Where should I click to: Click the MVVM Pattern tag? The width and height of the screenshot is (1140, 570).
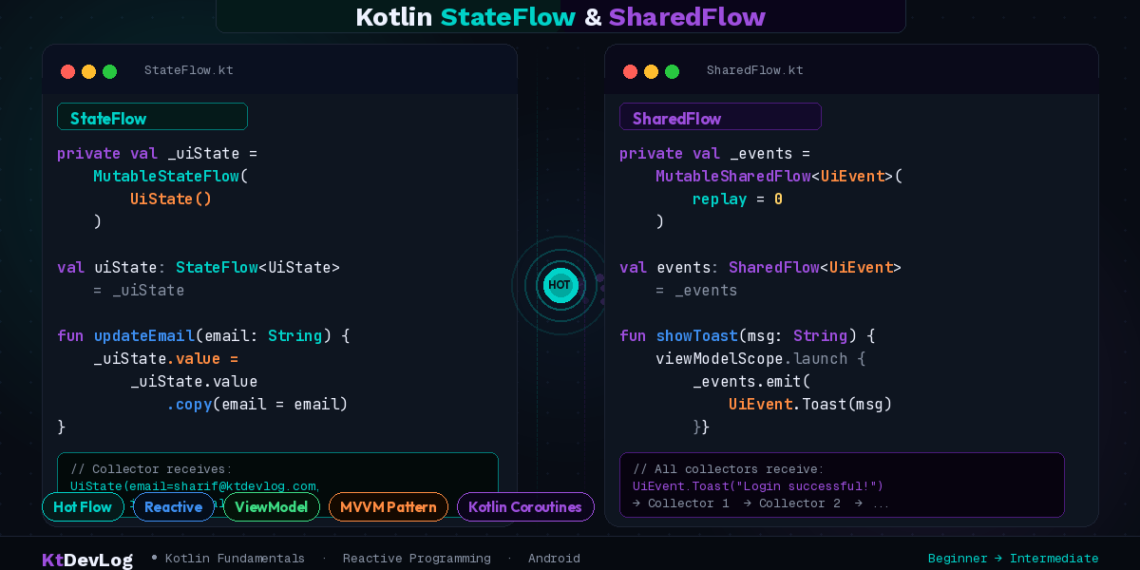388,507
